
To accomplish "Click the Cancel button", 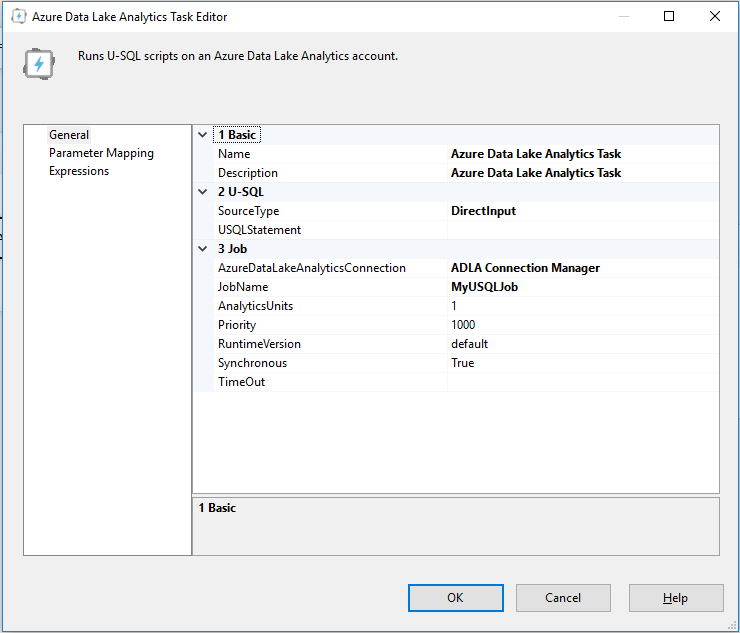I will [563, 598].
